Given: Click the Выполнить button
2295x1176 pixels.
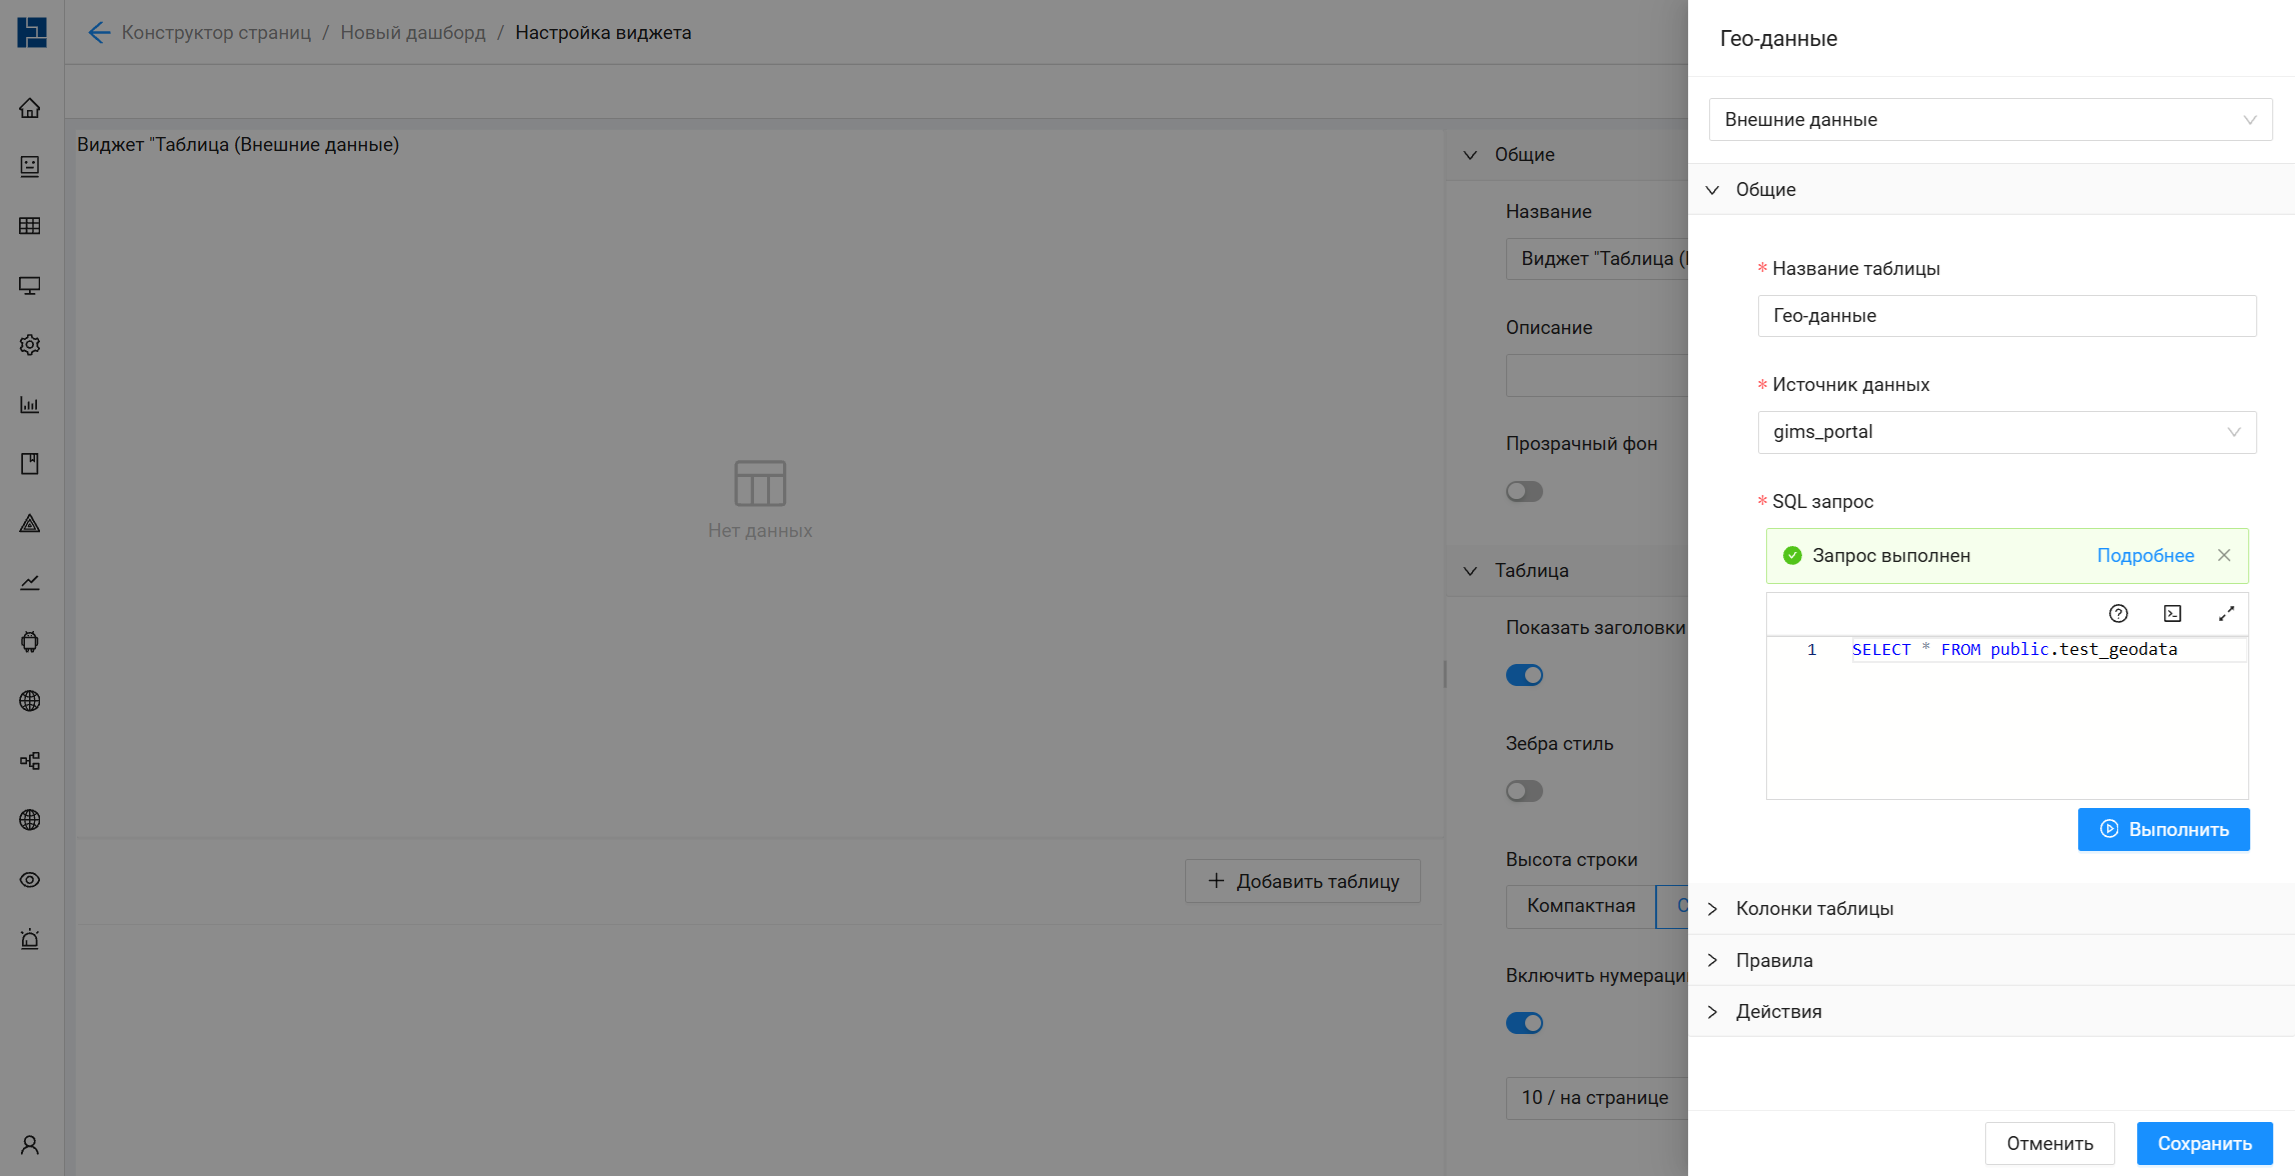Looking at the screenshot, I should tap(2163, 830).
